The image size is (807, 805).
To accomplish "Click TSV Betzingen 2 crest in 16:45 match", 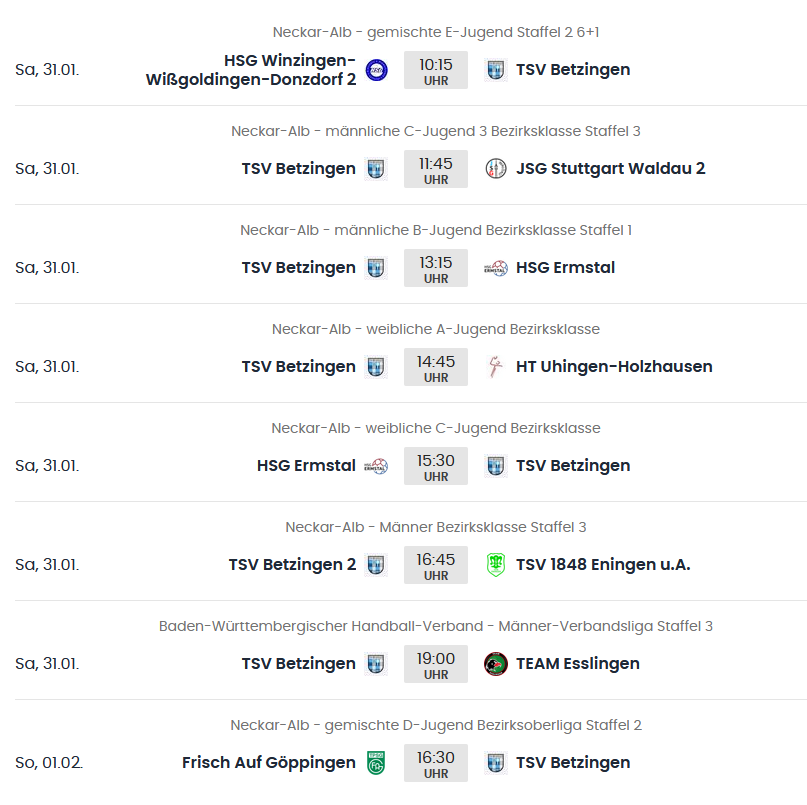I will point(376,565).
